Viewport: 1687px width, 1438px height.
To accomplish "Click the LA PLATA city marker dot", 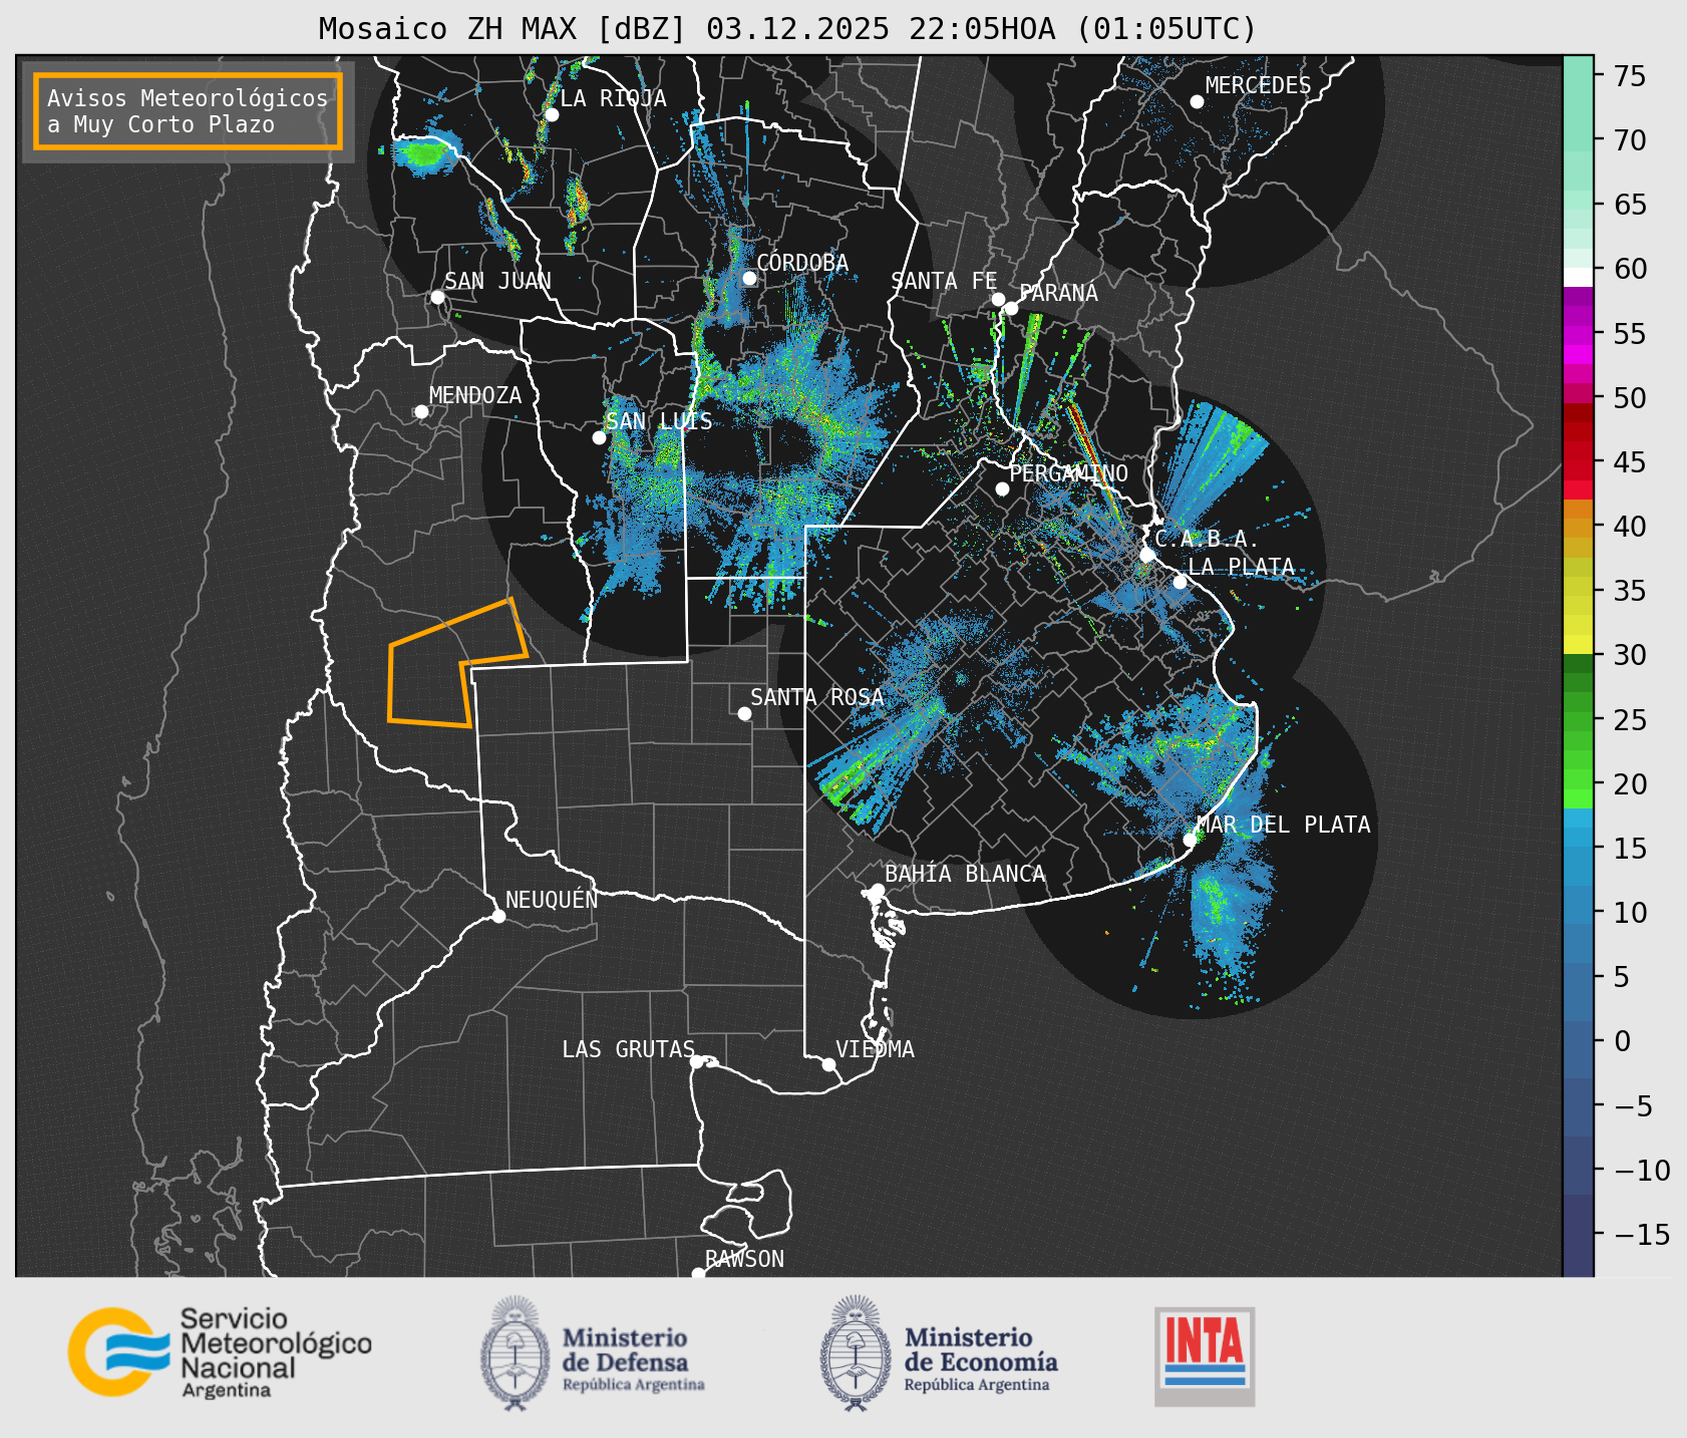I will pos(1180,582).
